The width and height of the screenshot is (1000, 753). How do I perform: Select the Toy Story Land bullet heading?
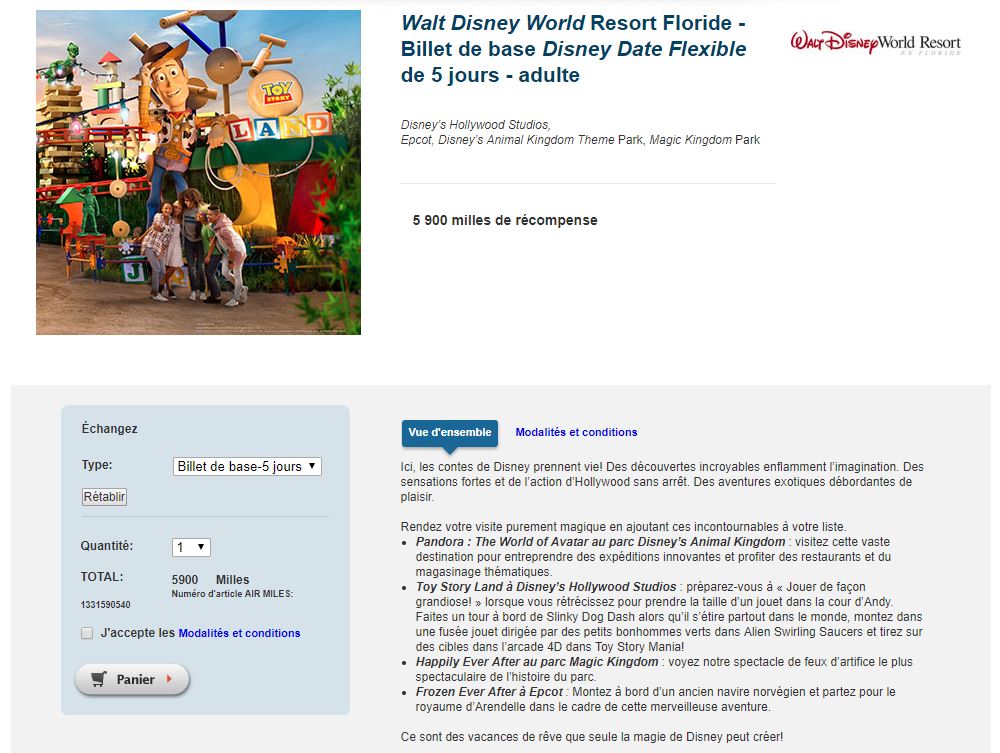[545, 587]
